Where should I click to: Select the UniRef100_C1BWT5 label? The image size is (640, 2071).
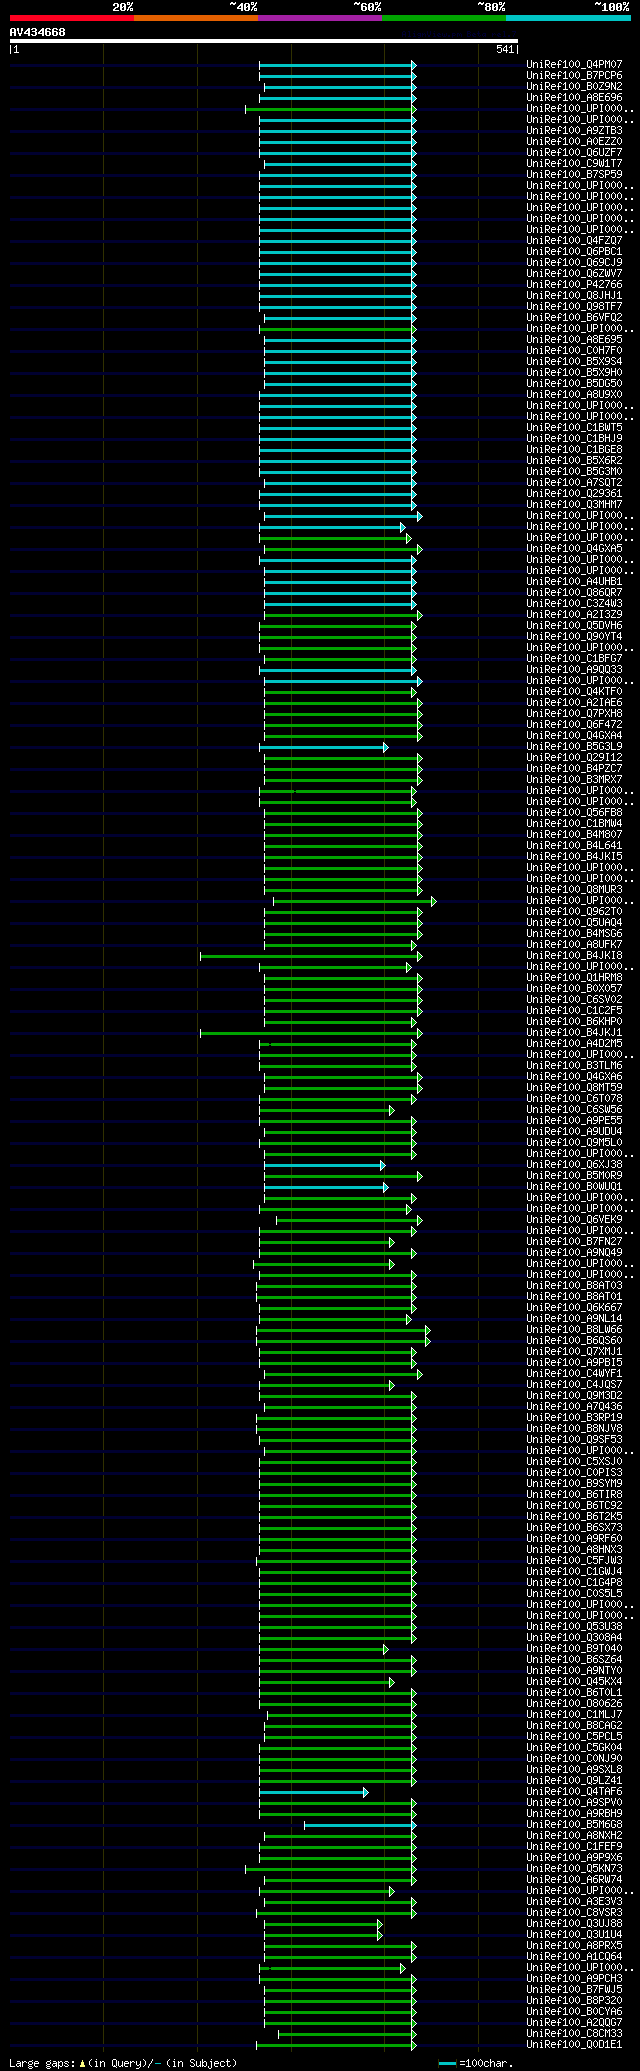574,427
